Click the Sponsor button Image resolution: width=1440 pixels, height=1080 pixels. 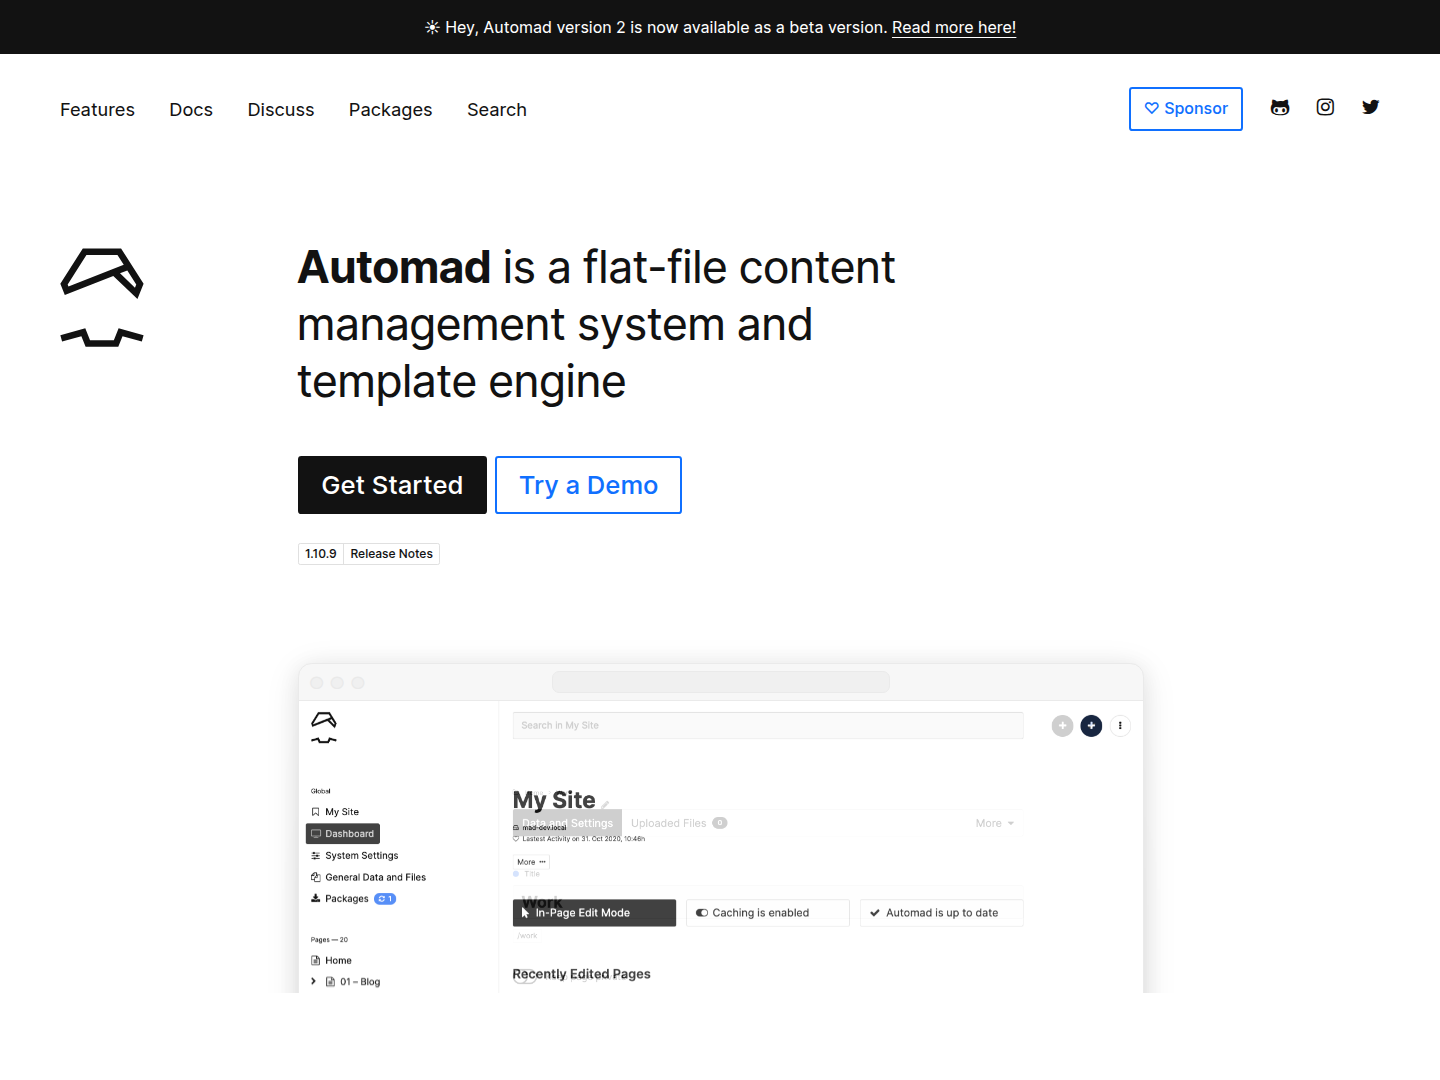pyautogui.click(x=1186, y=109)
